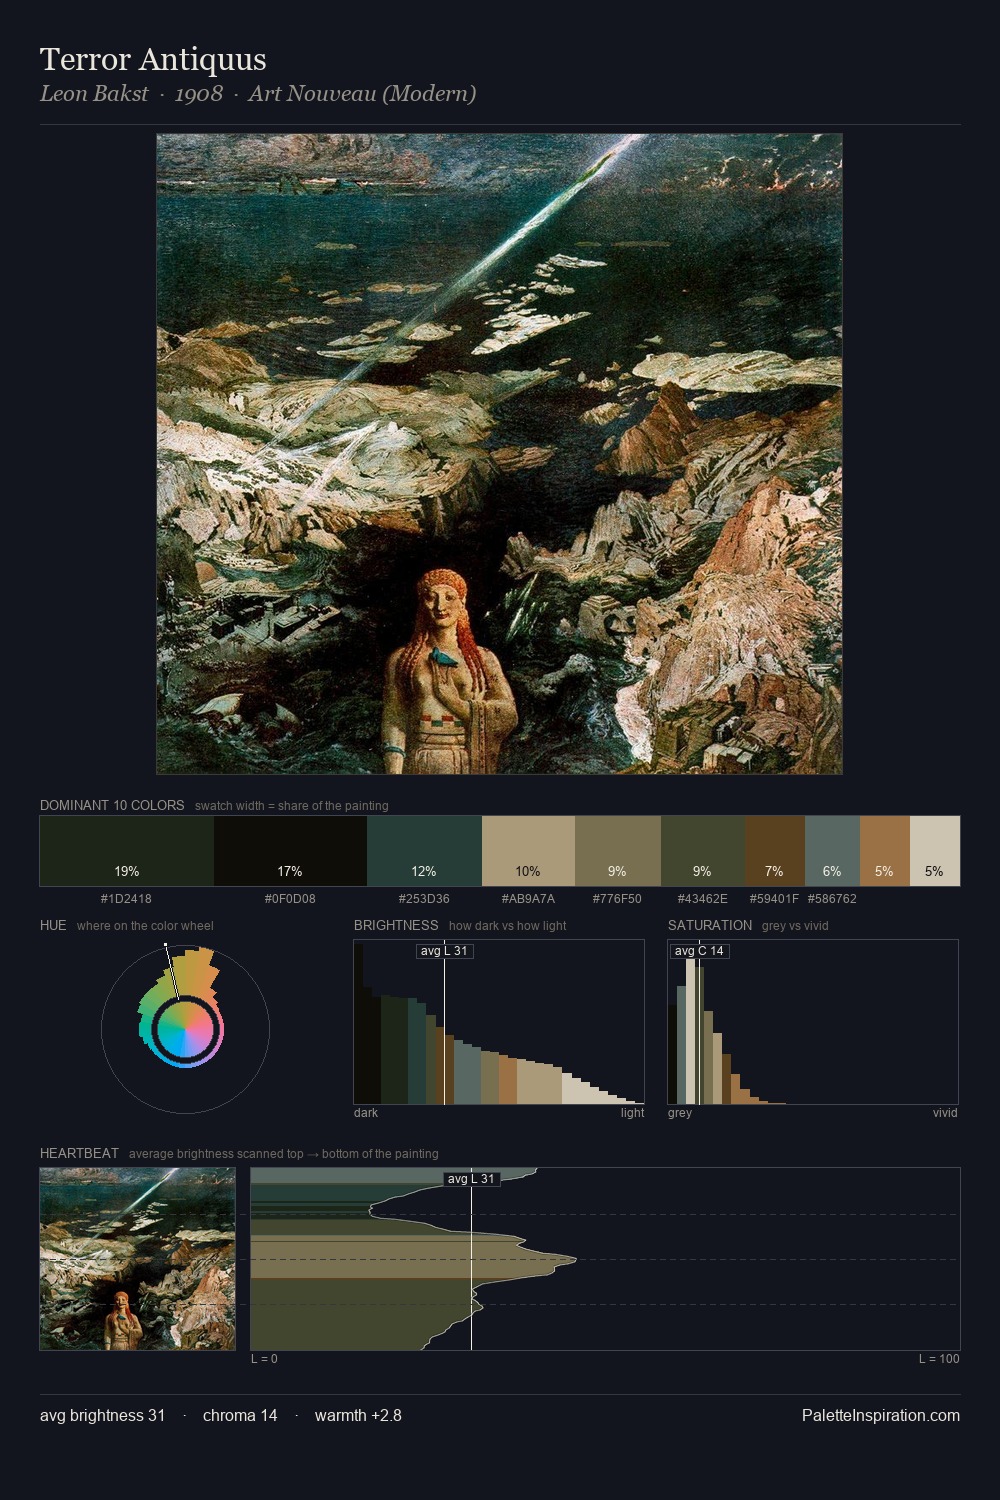The height and width of the screenshot is (1500, 1000).
Task: Click hex code #43462E
Action: point(703,899)
